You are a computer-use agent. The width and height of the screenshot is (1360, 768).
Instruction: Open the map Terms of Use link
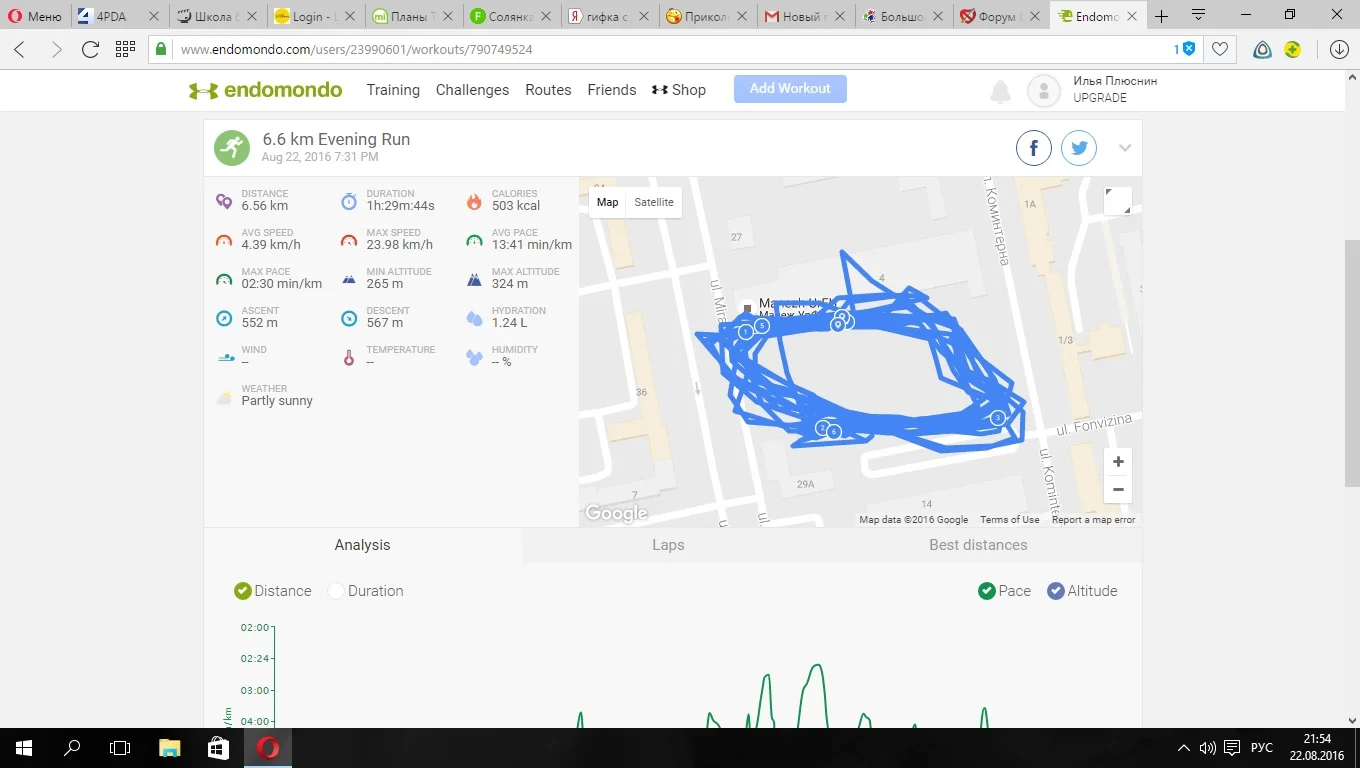coord(1010,520)
